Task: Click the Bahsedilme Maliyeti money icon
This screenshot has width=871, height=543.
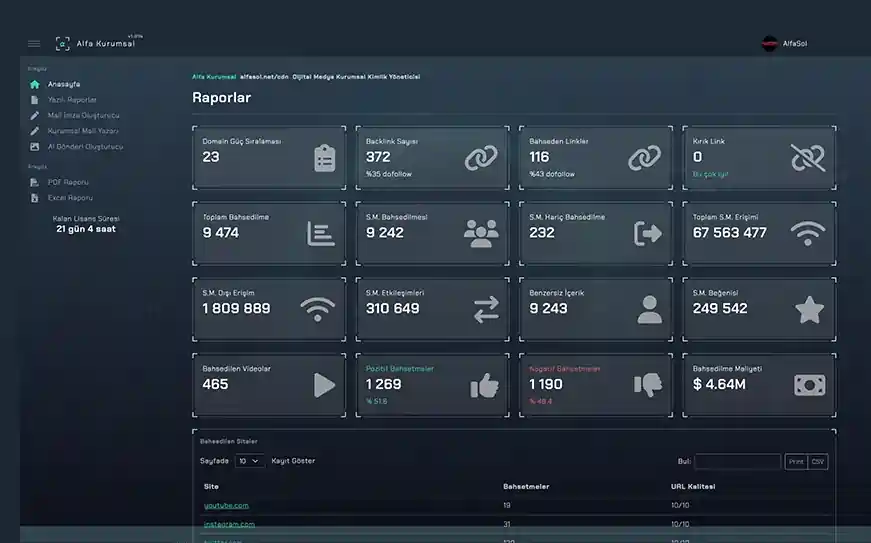Action: pyautogui.click(x=809, y=385)
